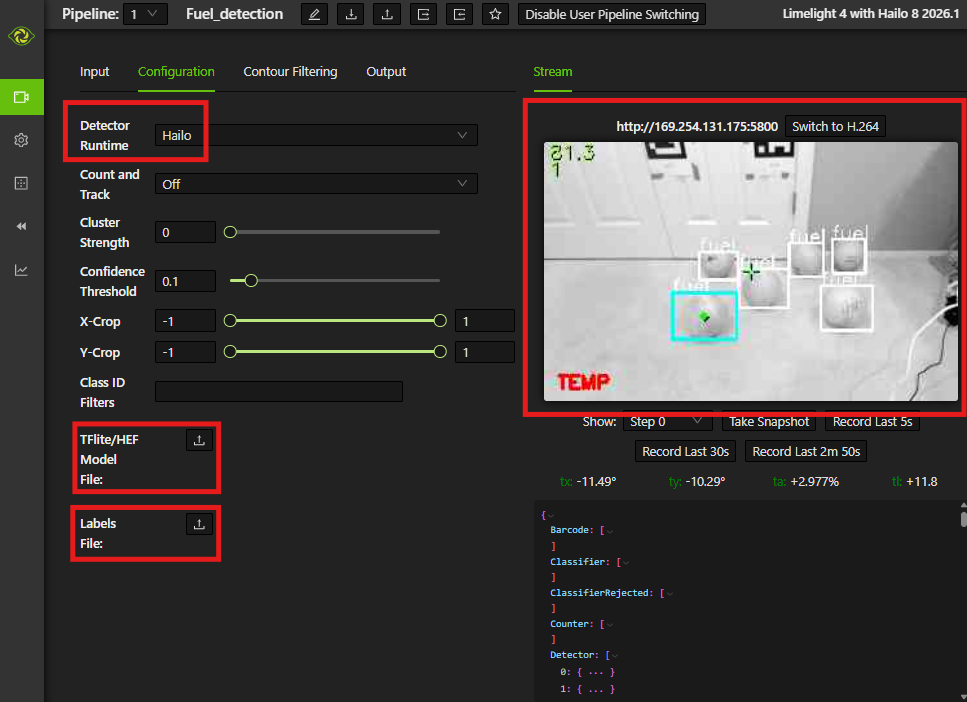Upload a Labels file
This screenshot has width=967, height=702.
coord(199,524)
